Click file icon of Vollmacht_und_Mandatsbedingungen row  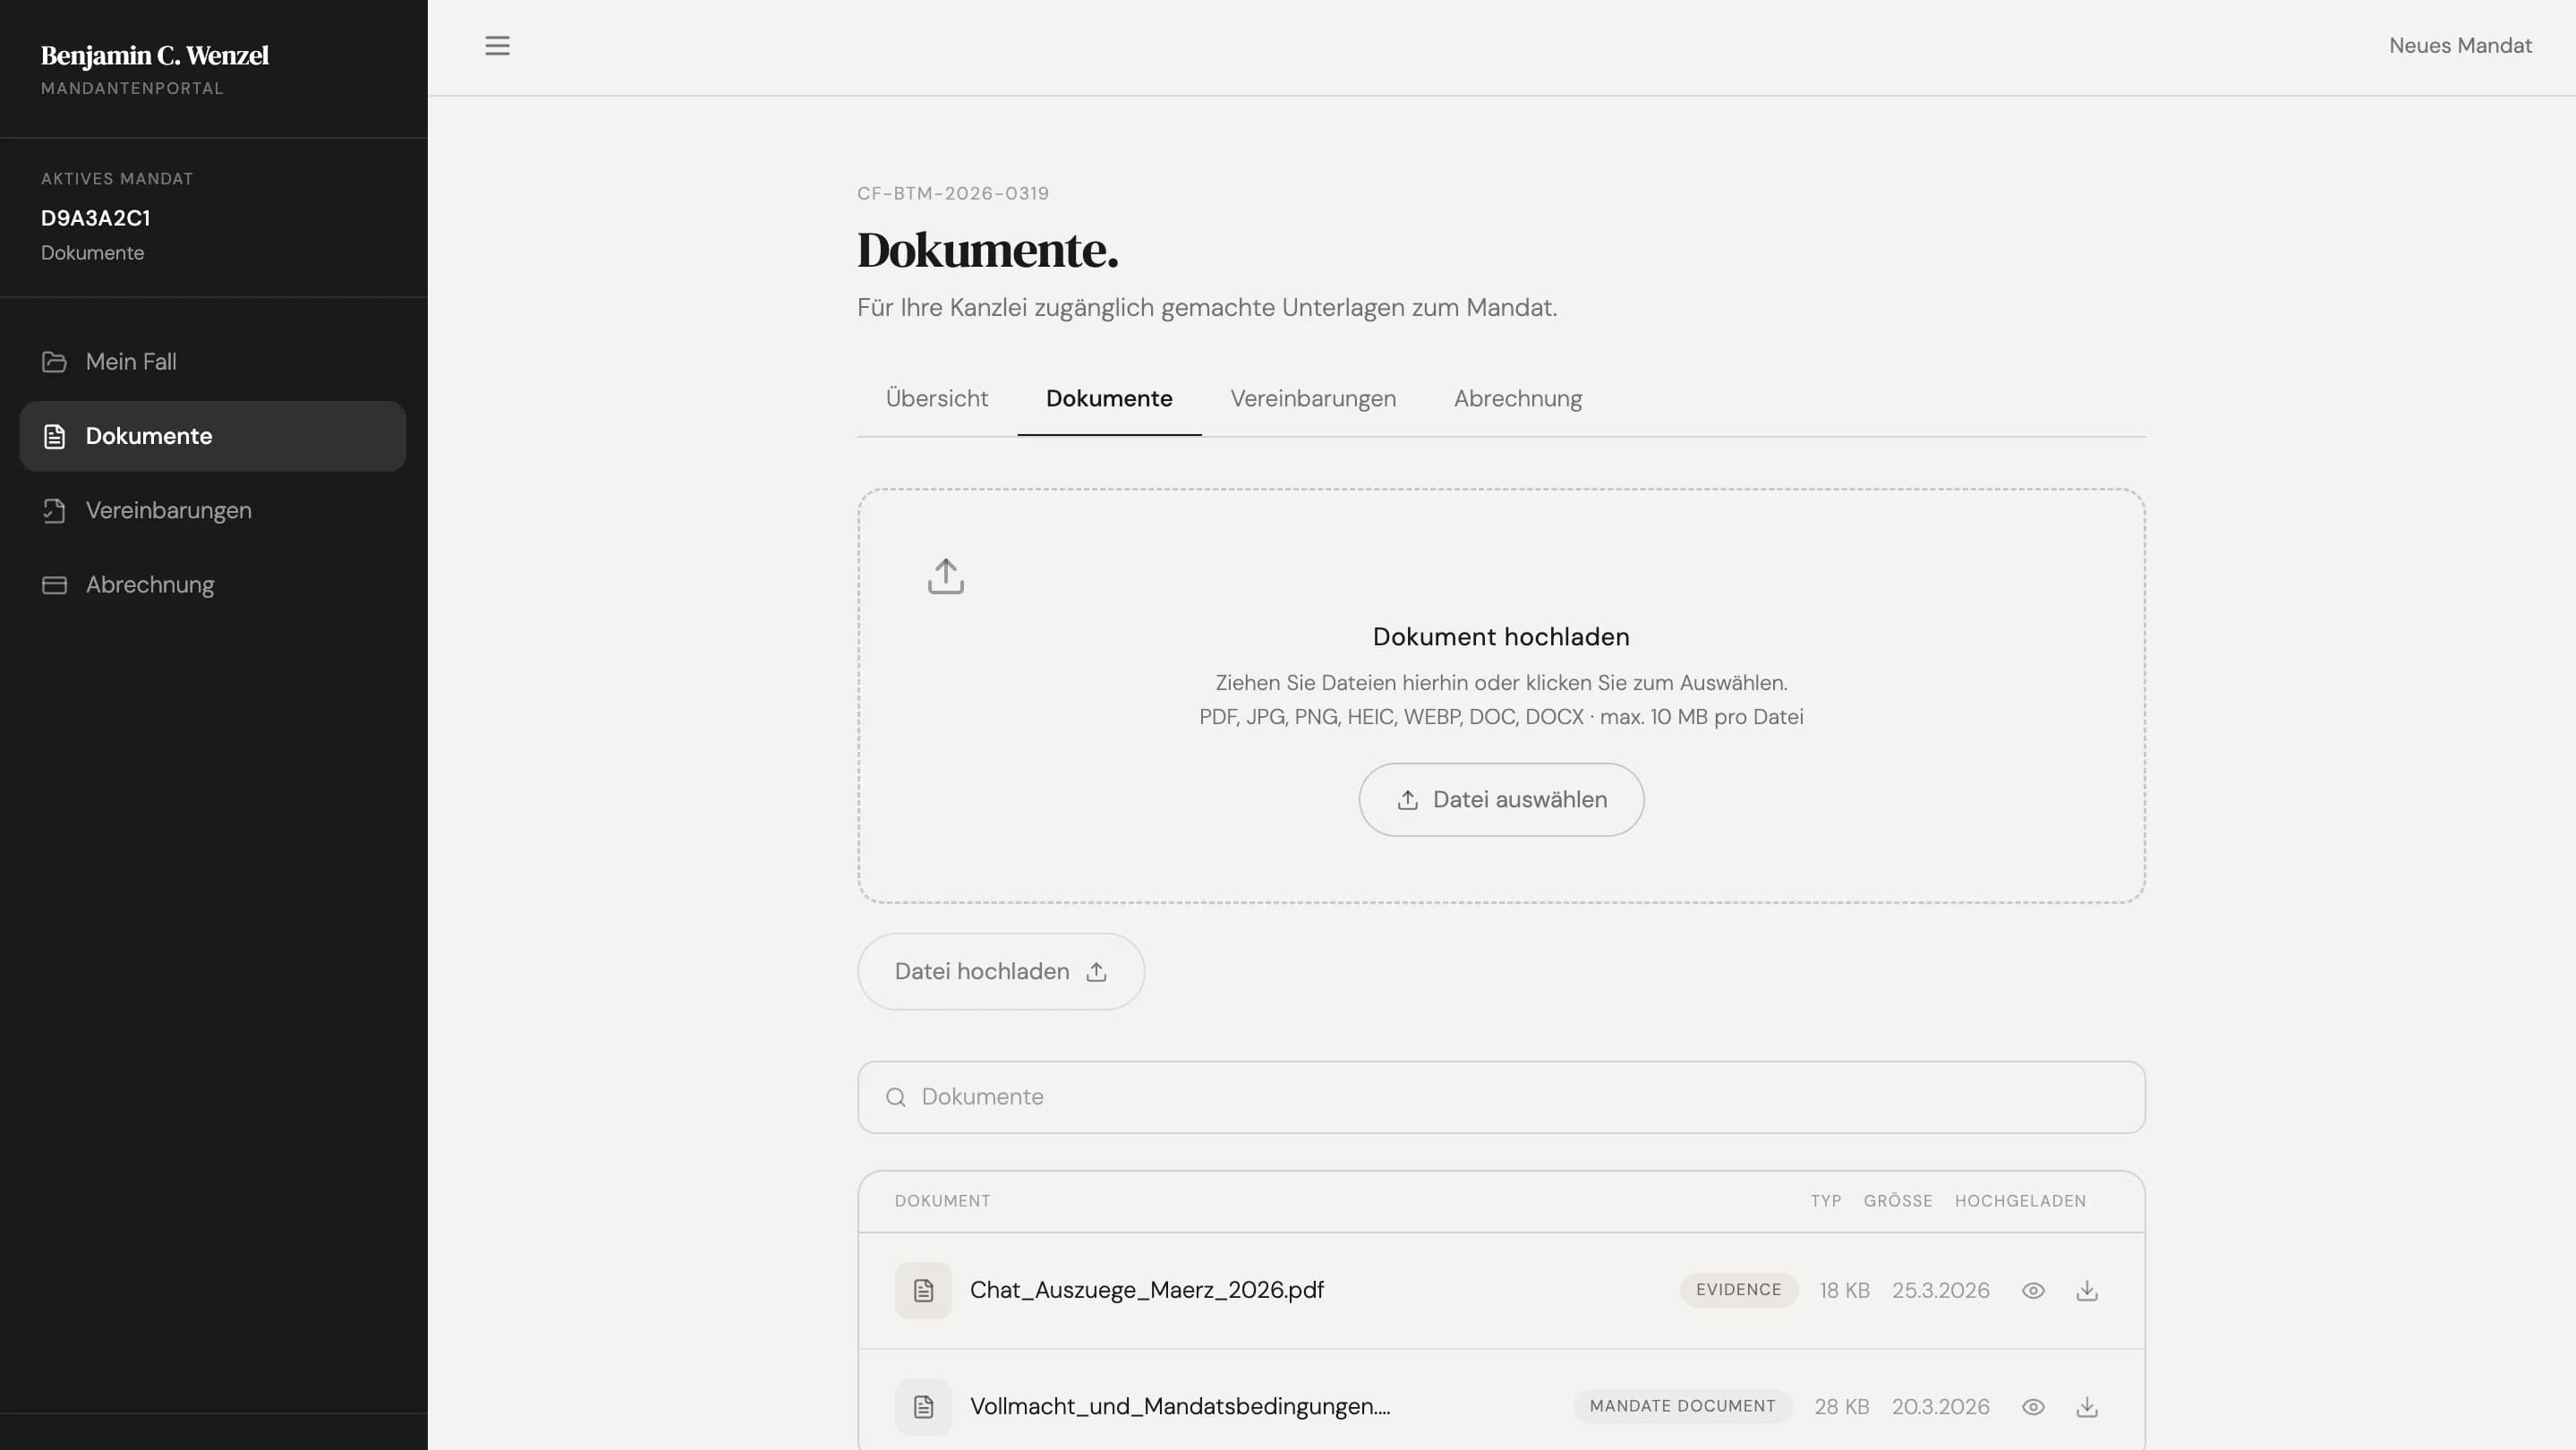[923, 1407]
